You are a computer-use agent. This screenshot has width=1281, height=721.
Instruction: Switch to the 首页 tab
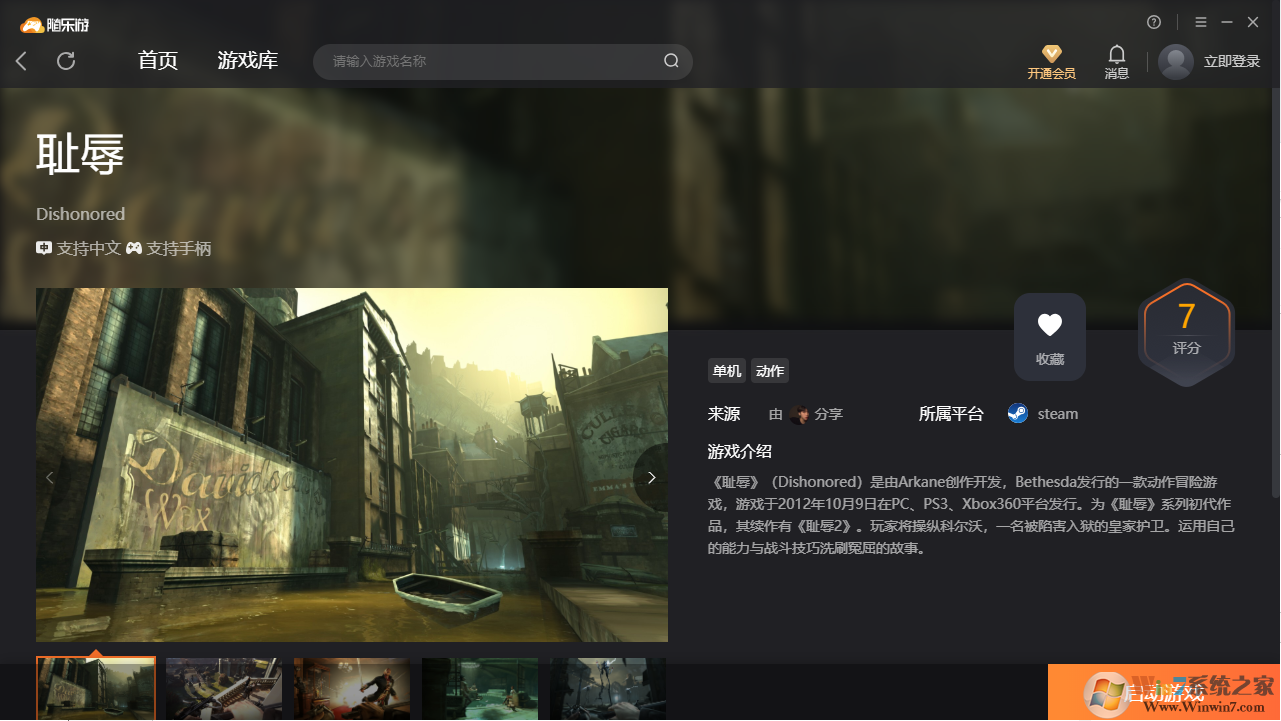[157, 60]
